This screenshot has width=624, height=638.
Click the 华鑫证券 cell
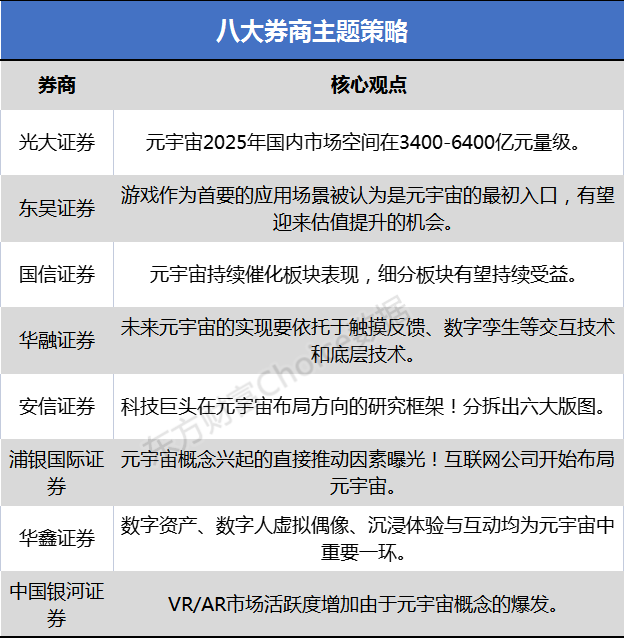pyautogui.click(x=57, y=538)
